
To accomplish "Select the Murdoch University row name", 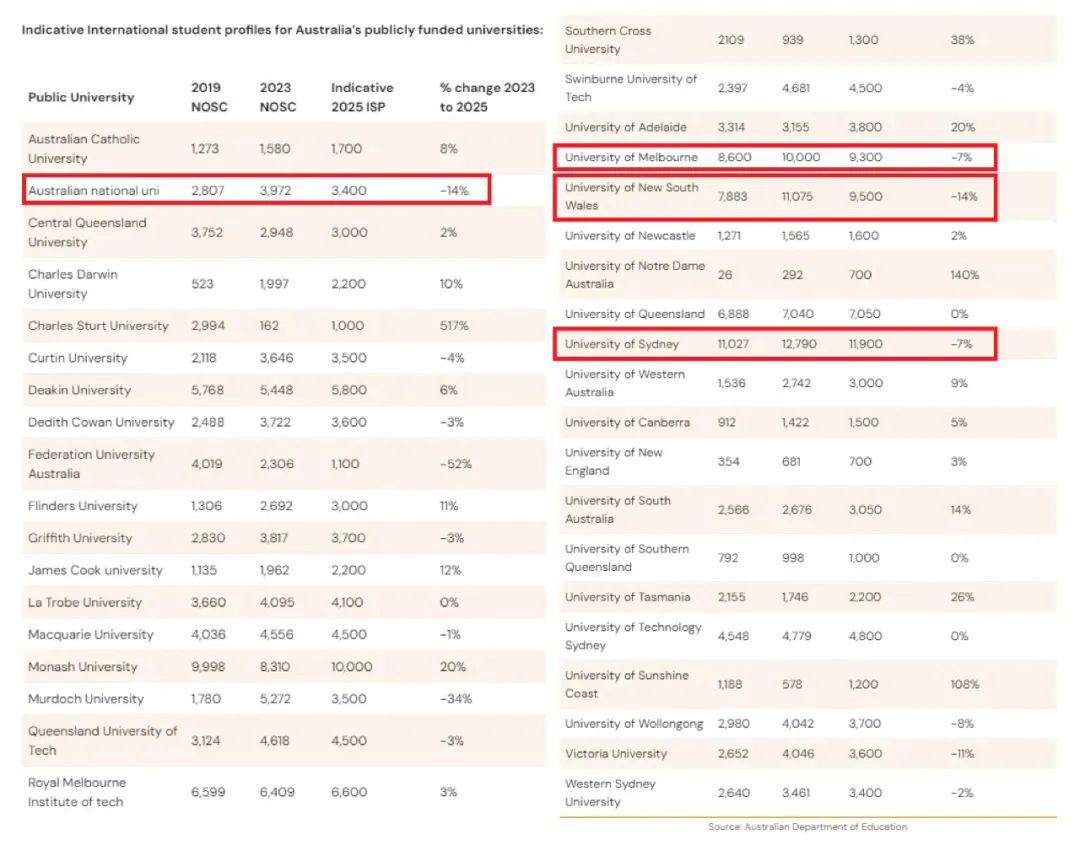I will [x=86, y=699].
